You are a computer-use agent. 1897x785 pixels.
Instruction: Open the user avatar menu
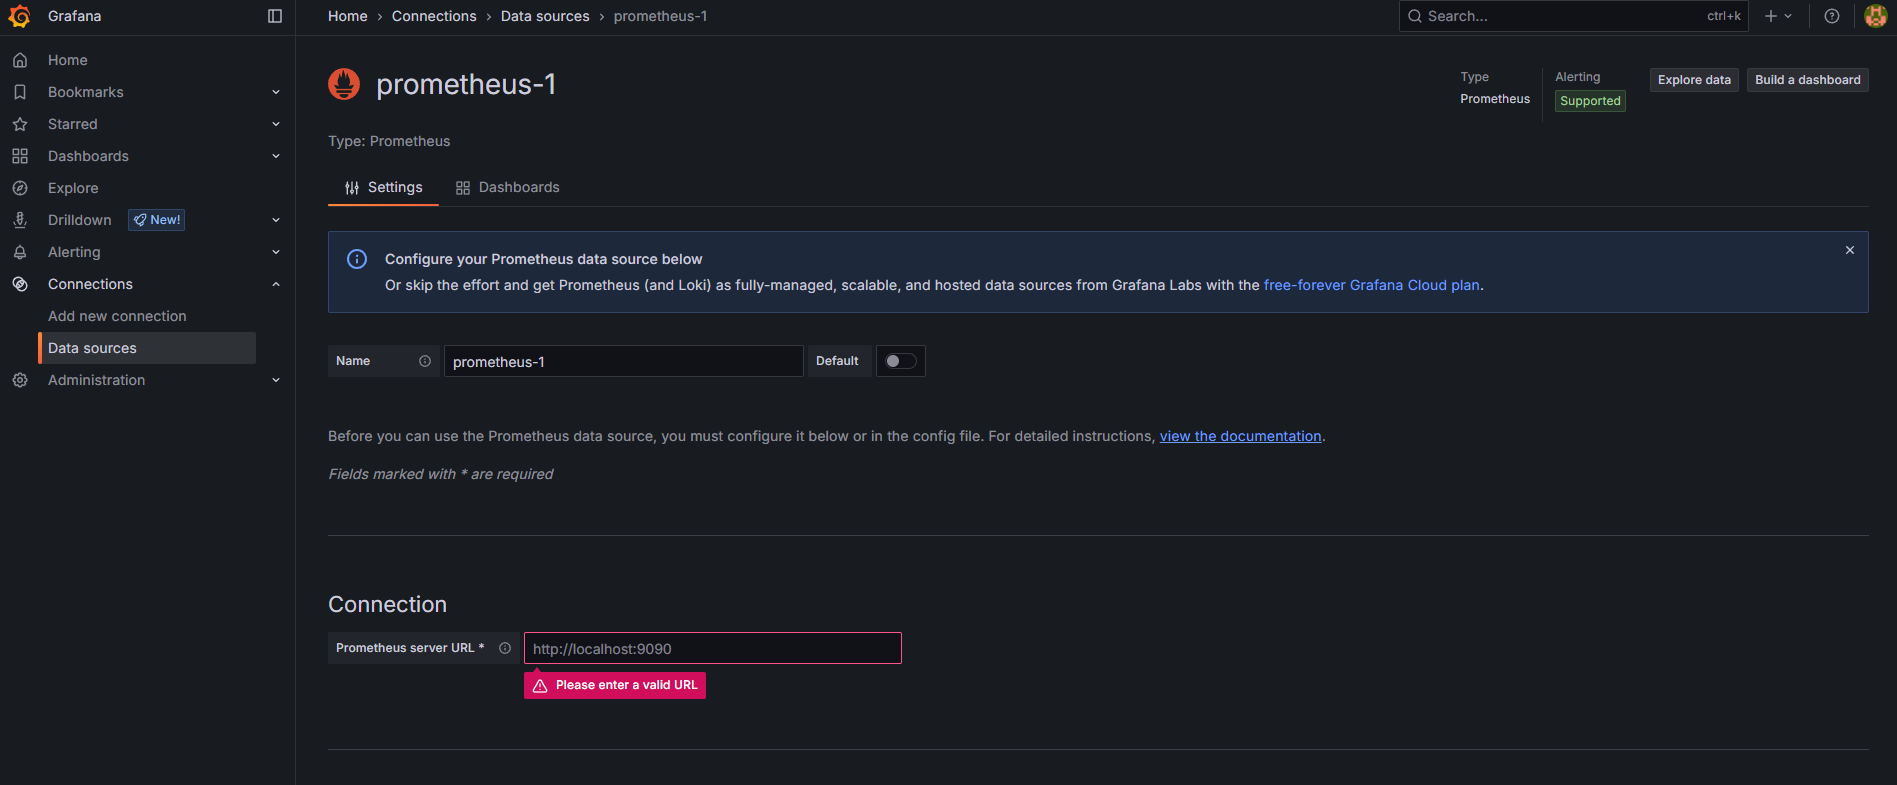[x=1876, y=16]
